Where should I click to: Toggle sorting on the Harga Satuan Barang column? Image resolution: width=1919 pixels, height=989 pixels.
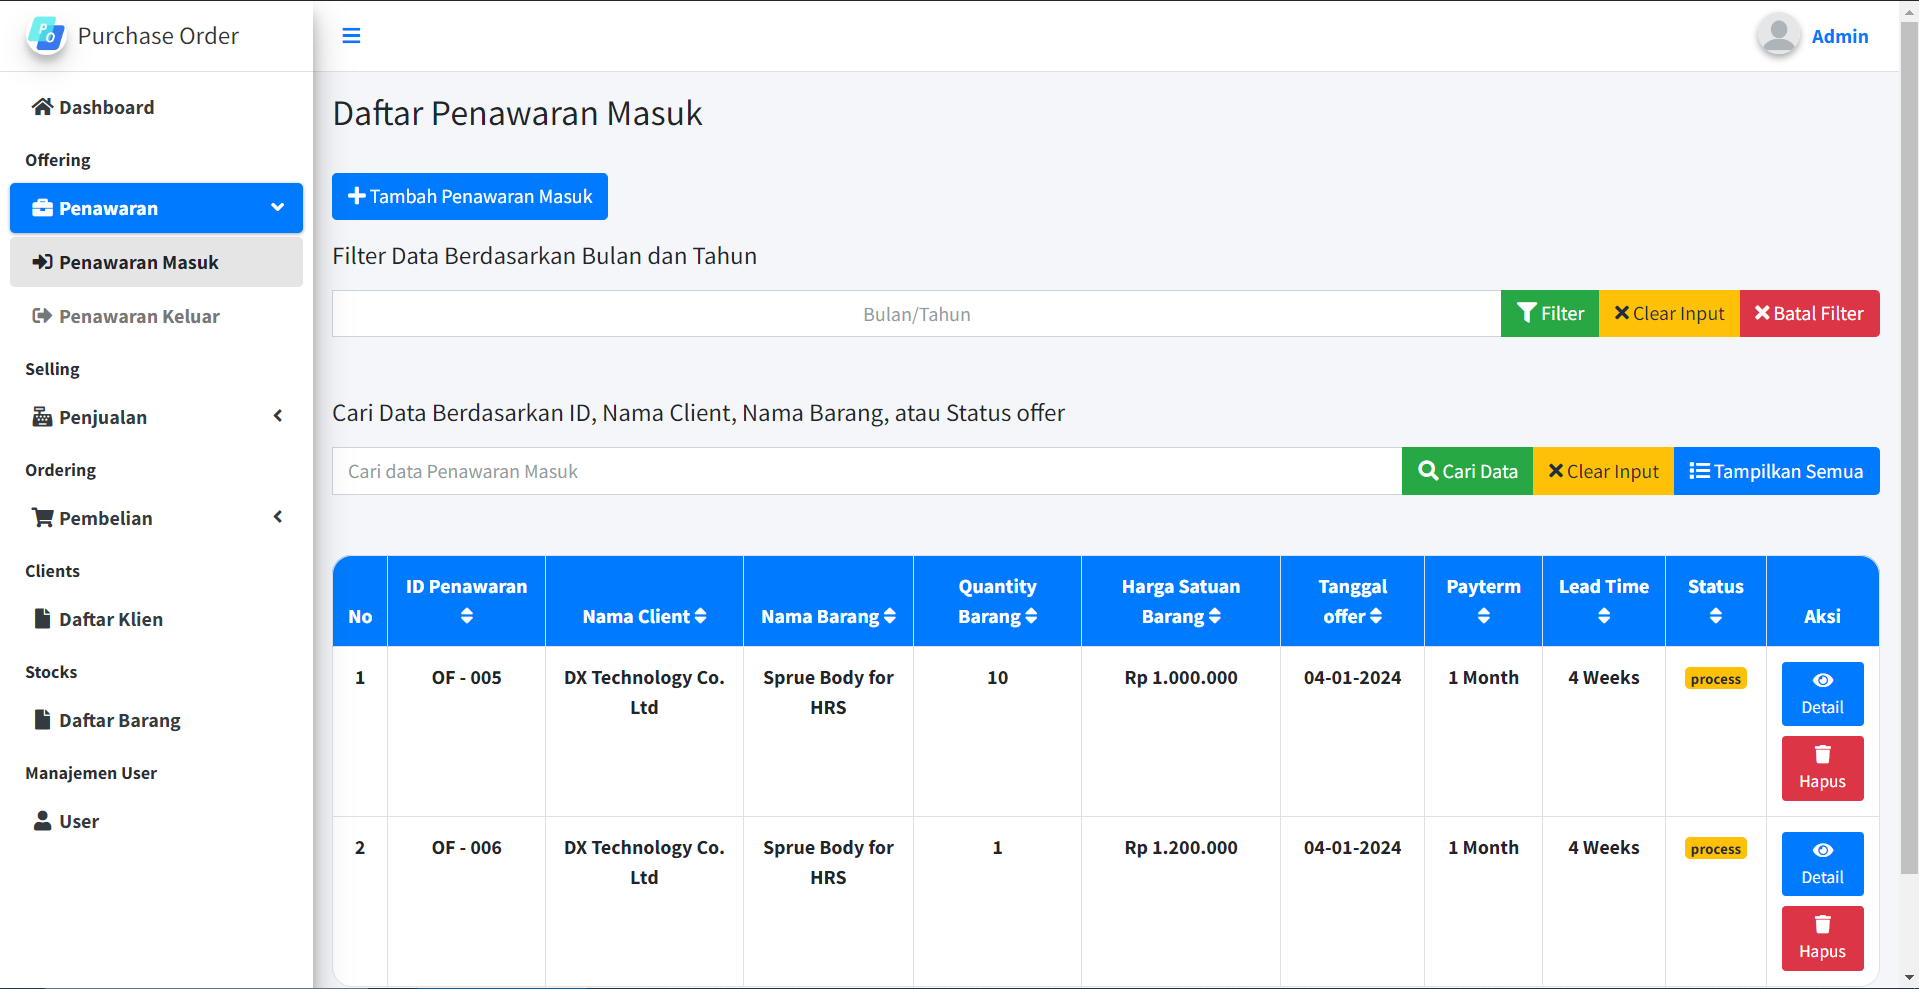pos(1215,616)
